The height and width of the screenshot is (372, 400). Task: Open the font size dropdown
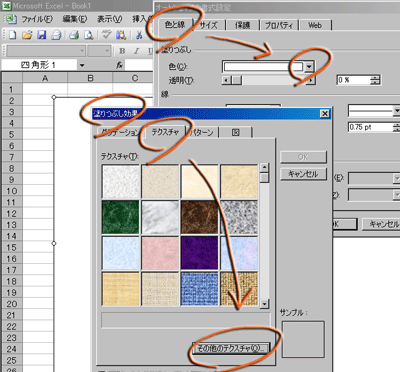(99, 51)
